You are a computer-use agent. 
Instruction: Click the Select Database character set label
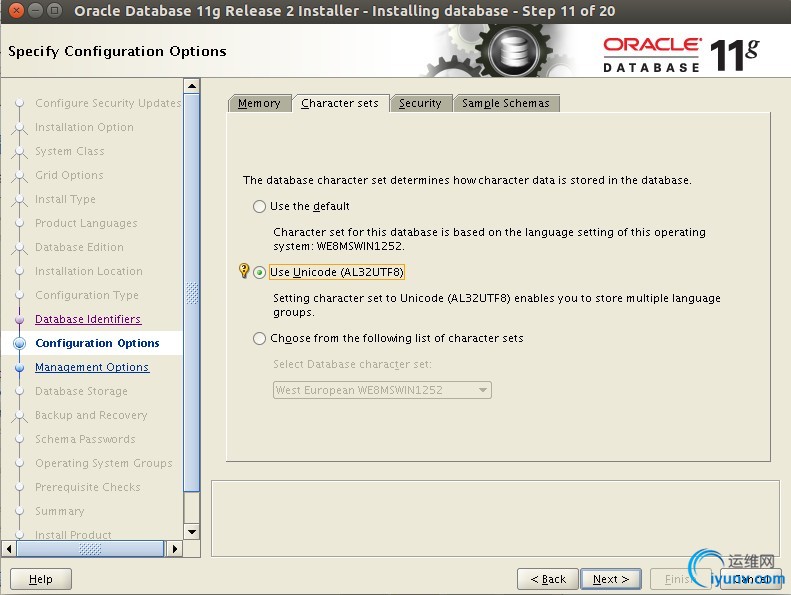(352, 364)
